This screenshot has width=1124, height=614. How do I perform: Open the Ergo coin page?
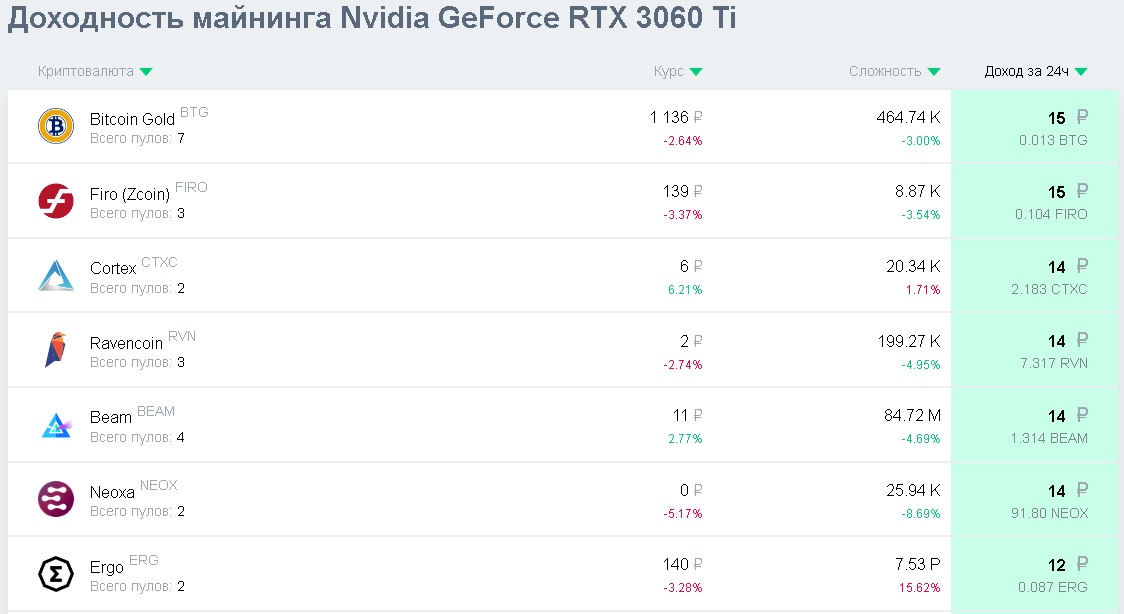(107, 568)
